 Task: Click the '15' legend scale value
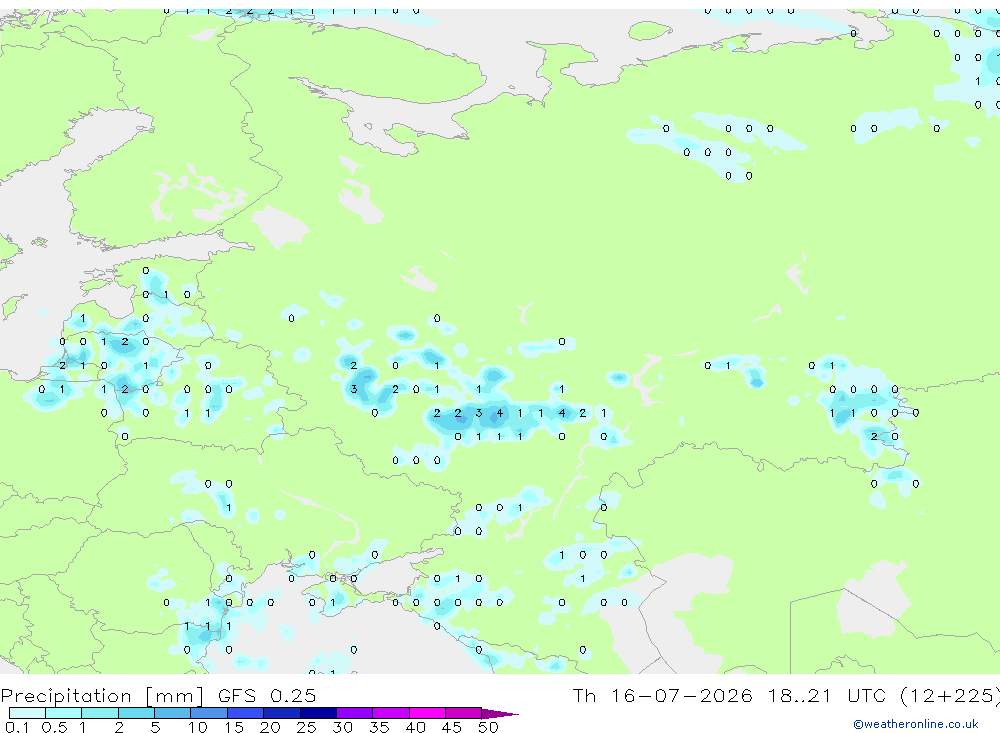[234, 727]
